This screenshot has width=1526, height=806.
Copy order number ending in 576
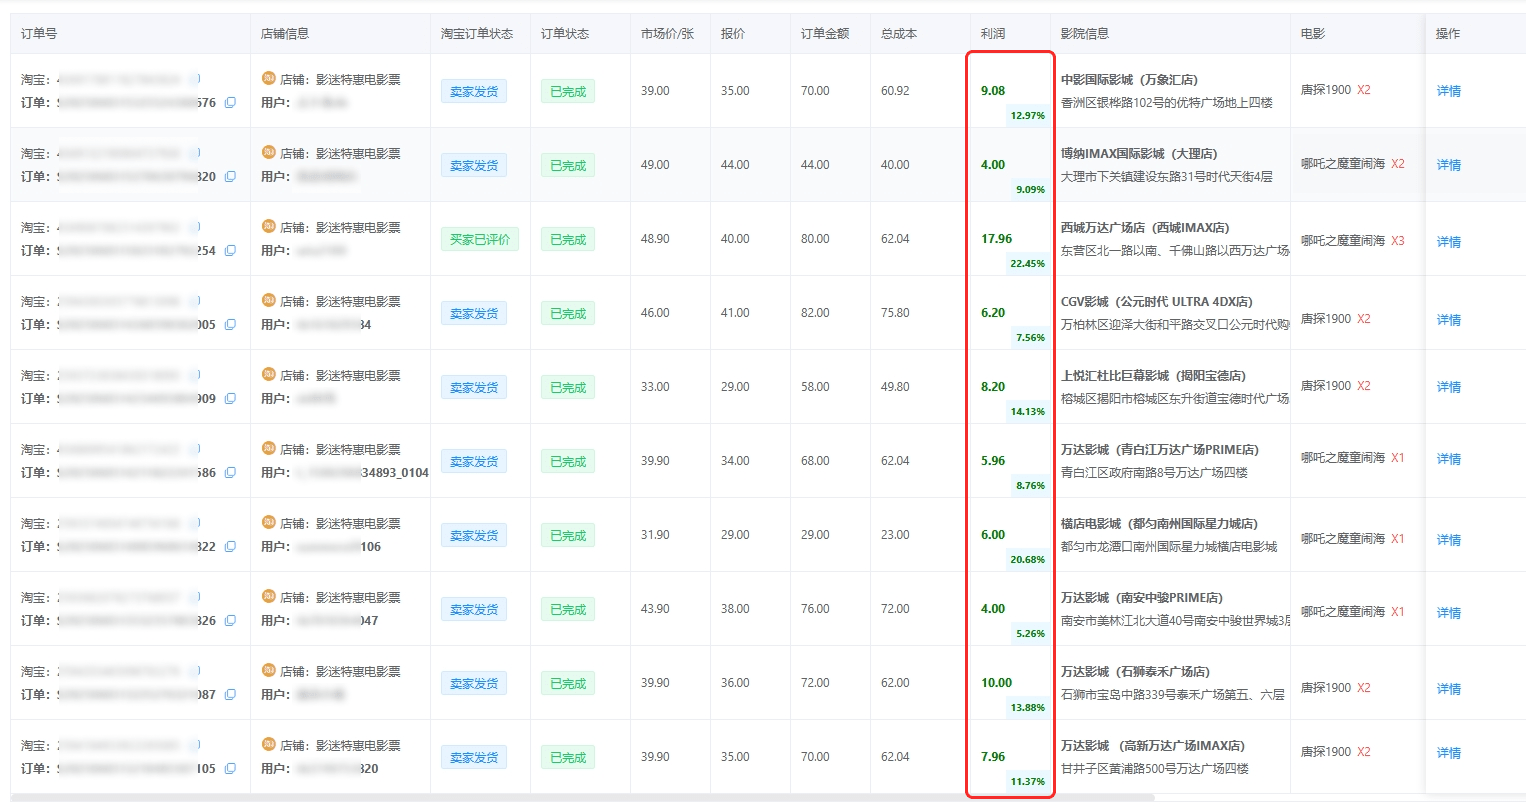coord(230,103)
